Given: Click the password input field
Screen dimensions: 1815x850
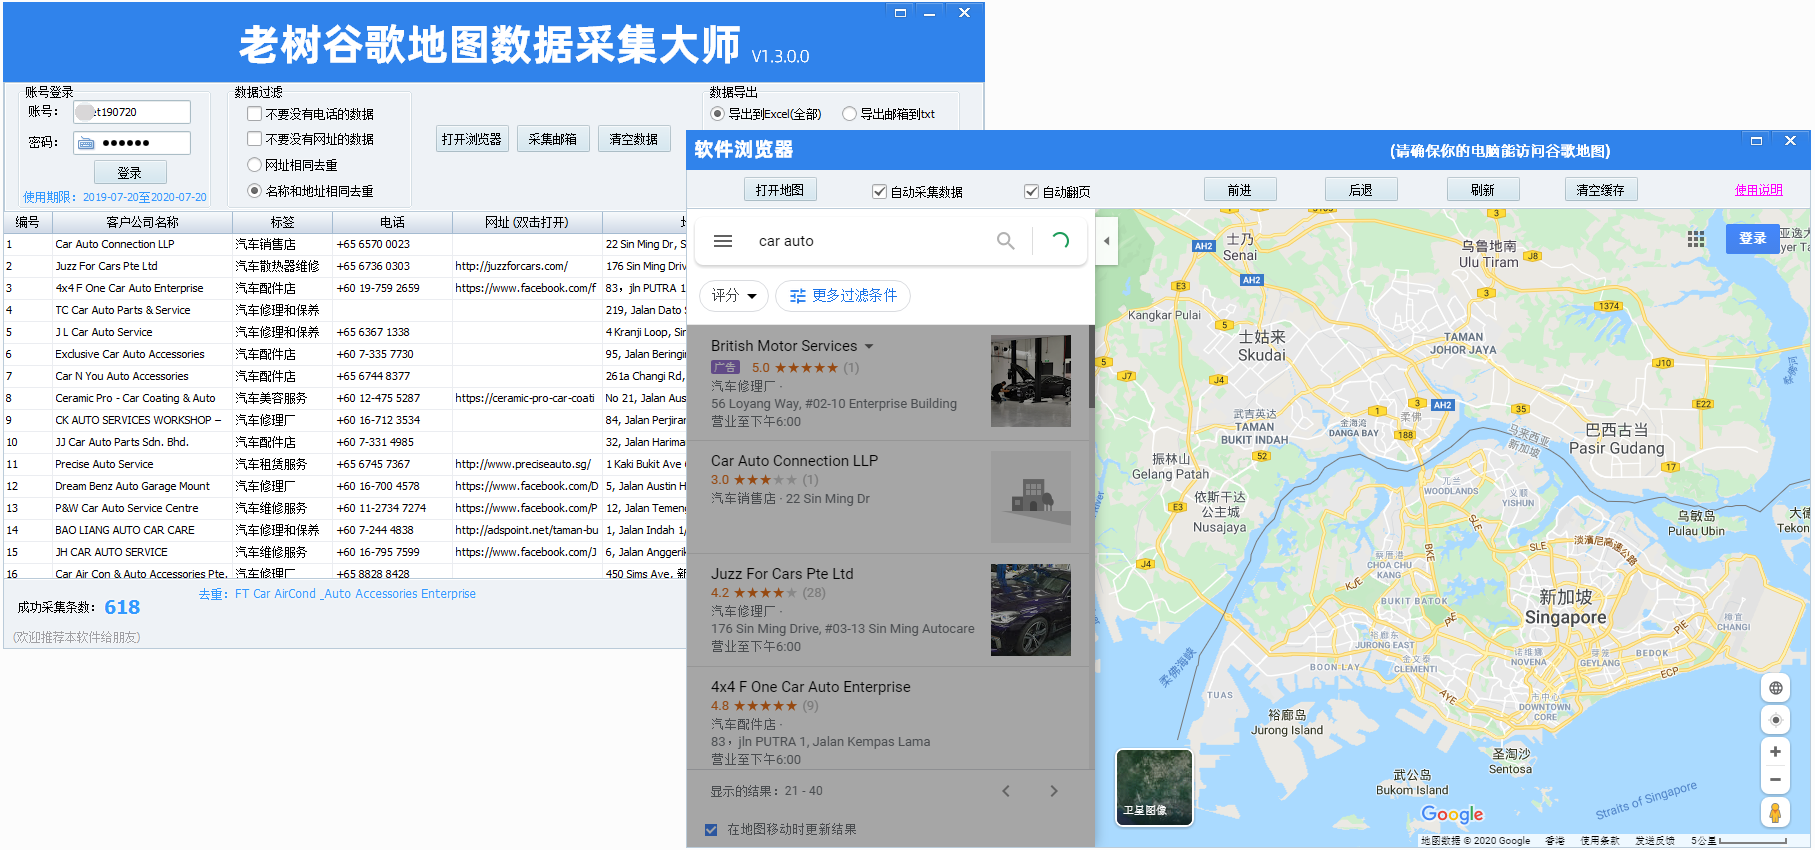Looking at the screenshot, I should coord(132,143).
